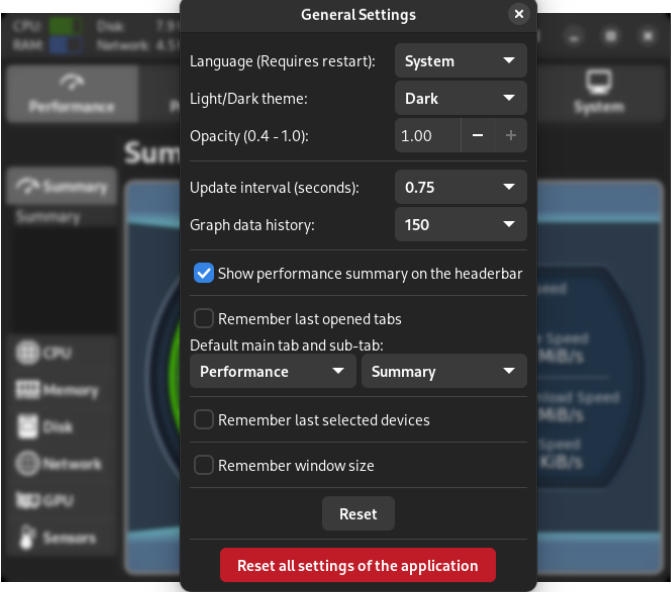Increase opacity with the plus button
671x592 pixels.
(x=511, y=136)
